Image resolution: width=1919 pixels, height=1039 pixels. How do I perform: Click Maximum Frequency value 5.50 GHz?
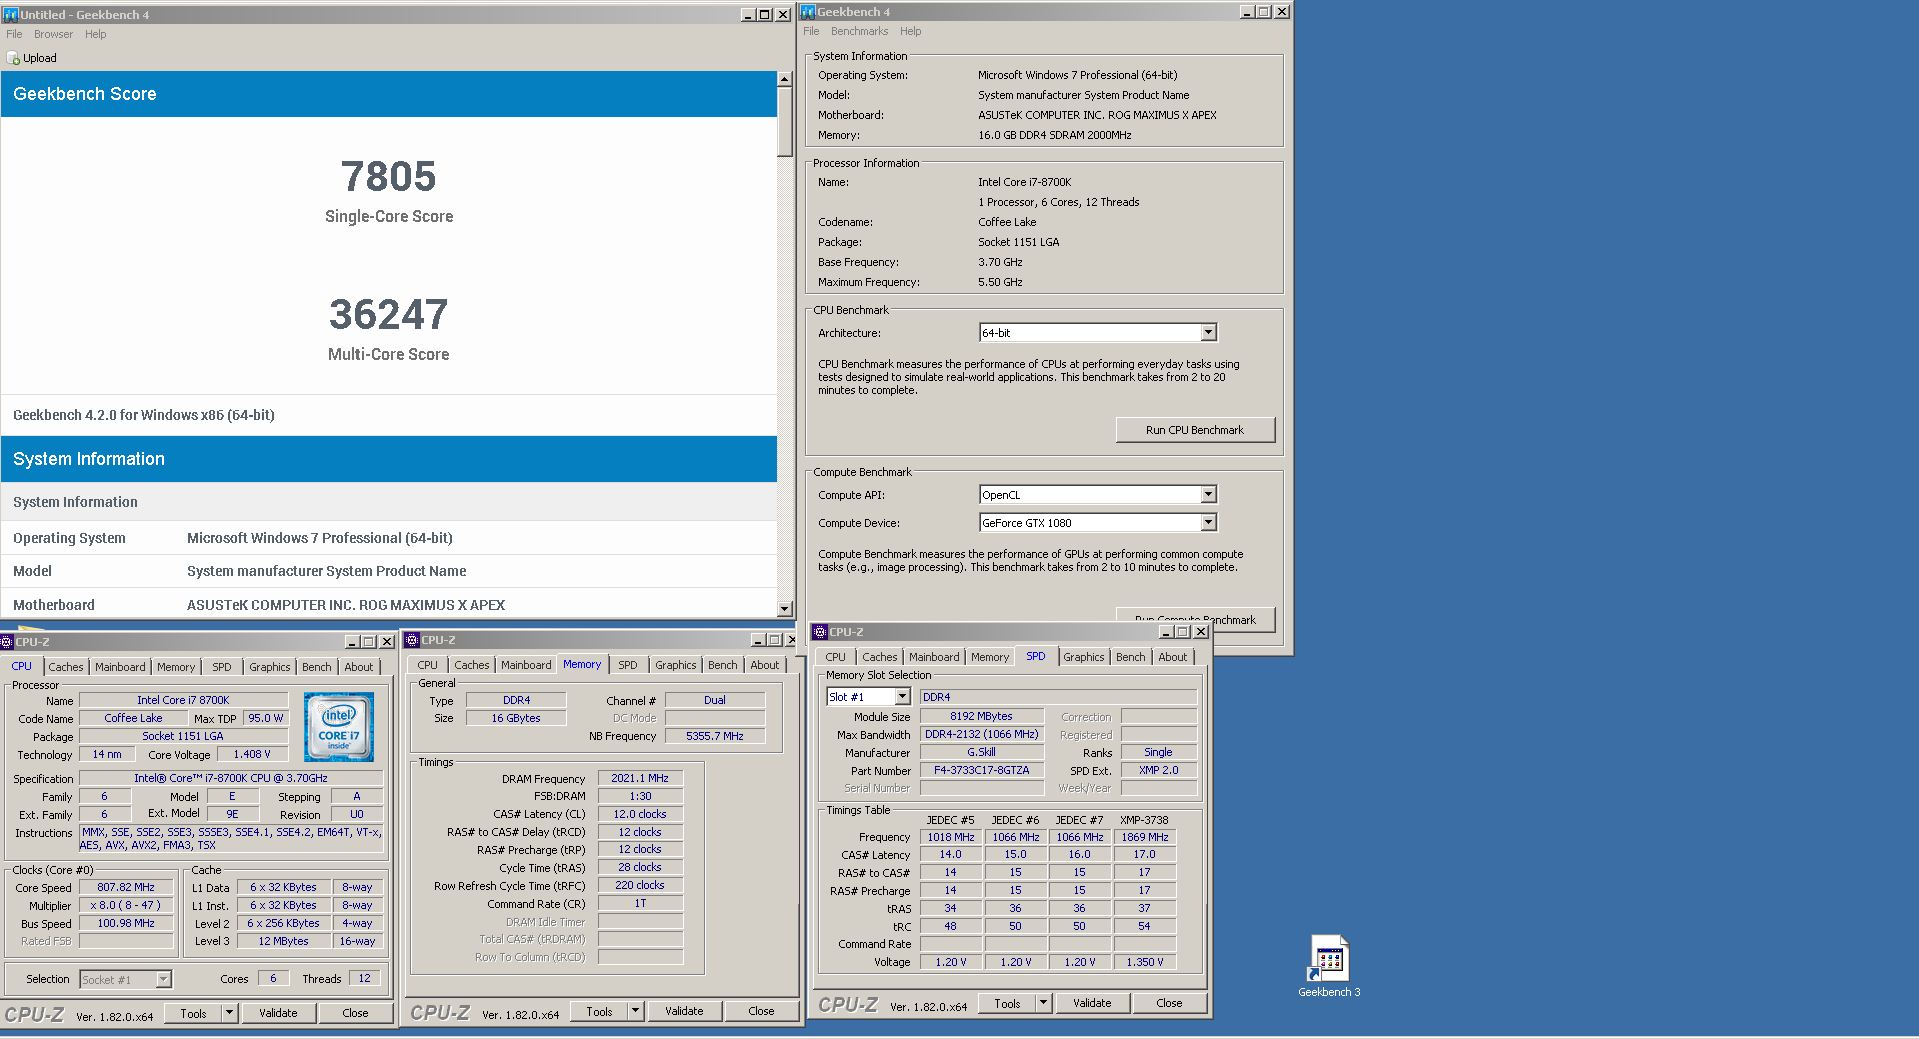1000,282
